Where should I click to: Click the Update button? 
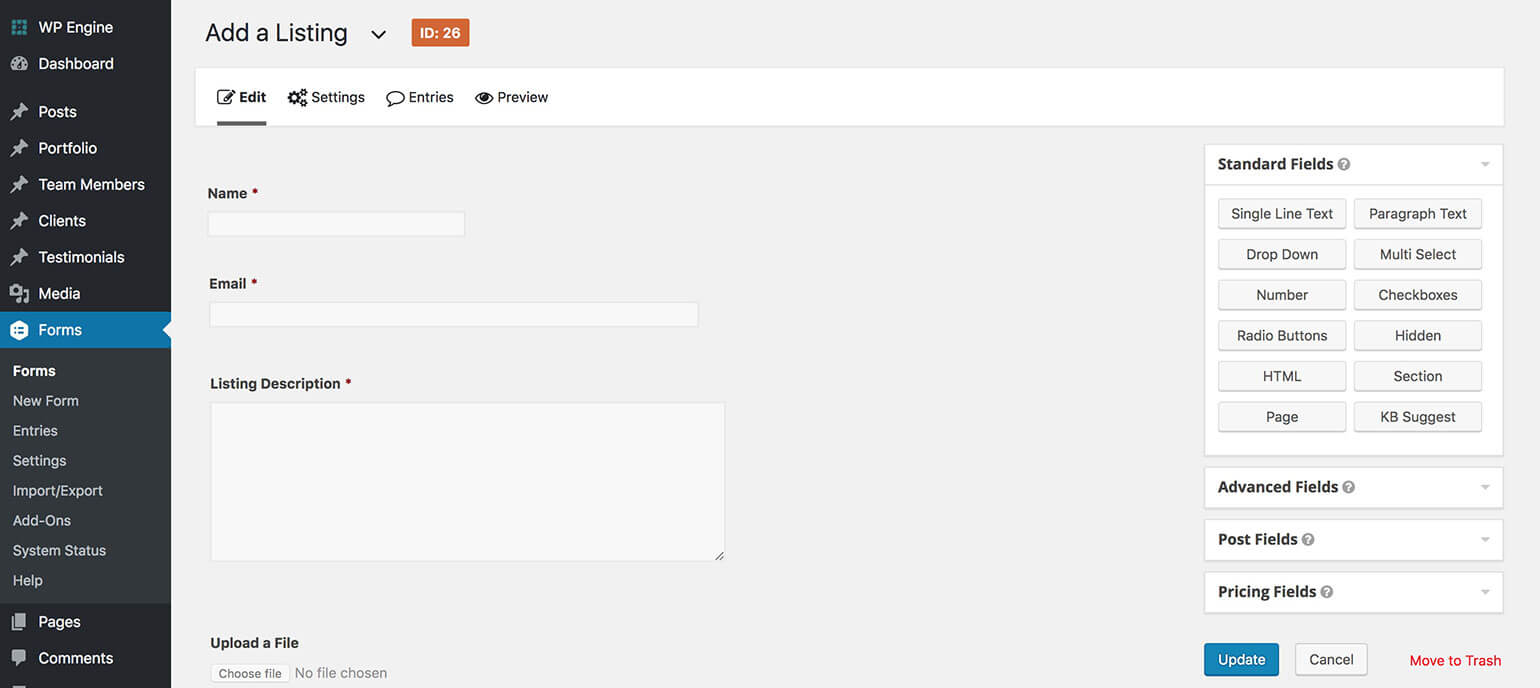[x=1241, y=659]
